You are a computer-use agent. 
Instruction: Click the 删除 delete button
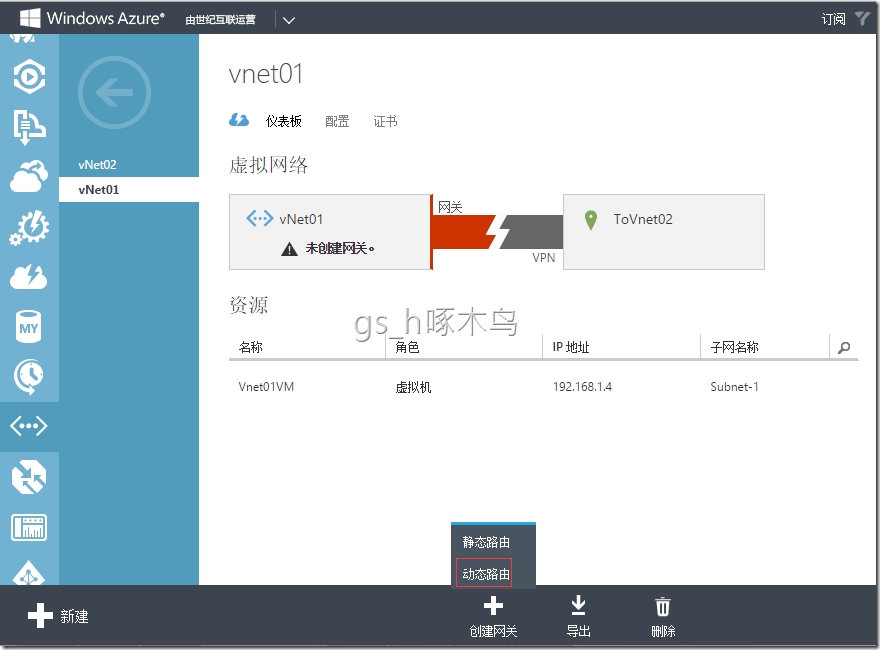tap(663, 617)
